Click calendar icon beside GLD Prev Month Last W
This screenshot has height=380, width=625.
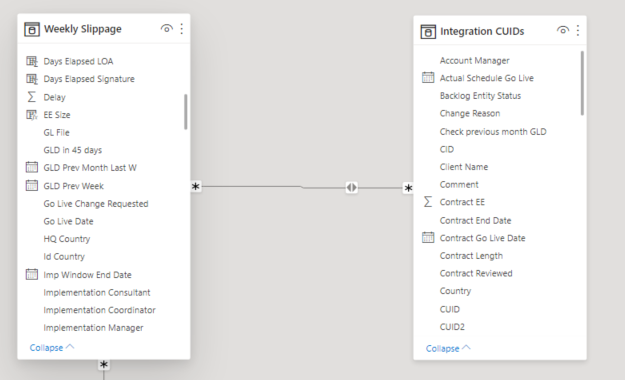point(32,167)
